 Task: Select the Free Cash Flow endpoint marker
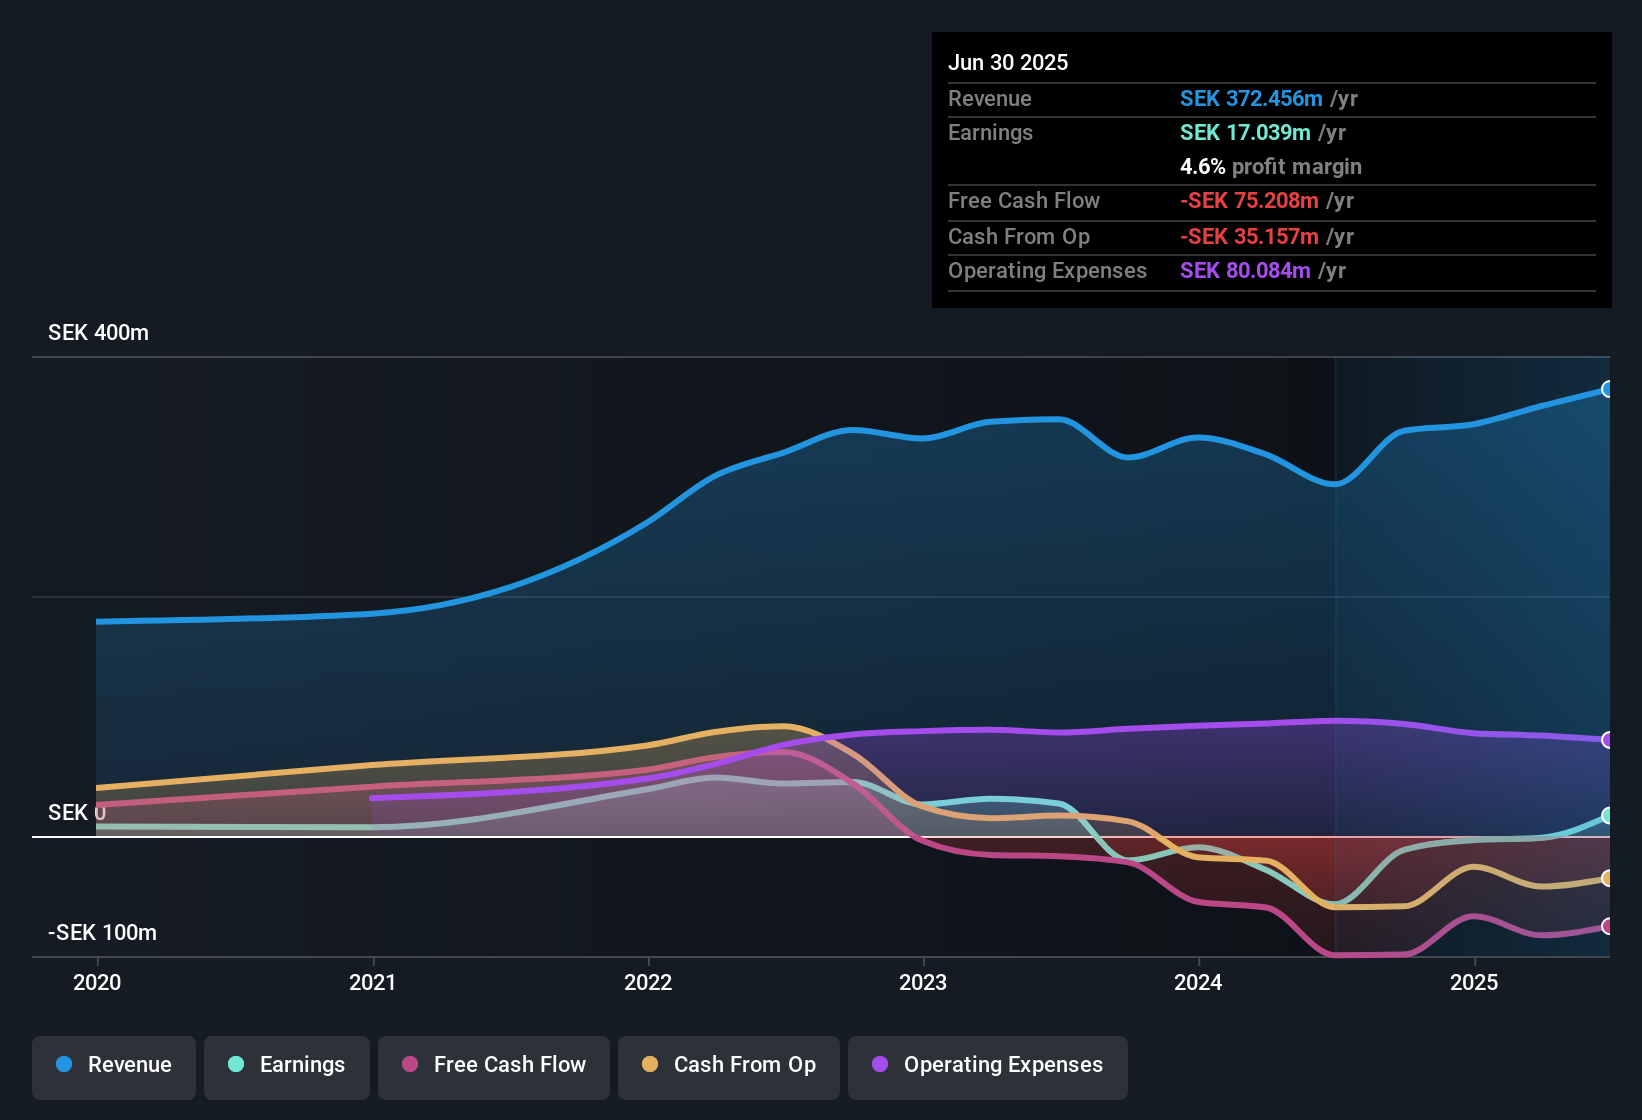[x=1607, y=926]
